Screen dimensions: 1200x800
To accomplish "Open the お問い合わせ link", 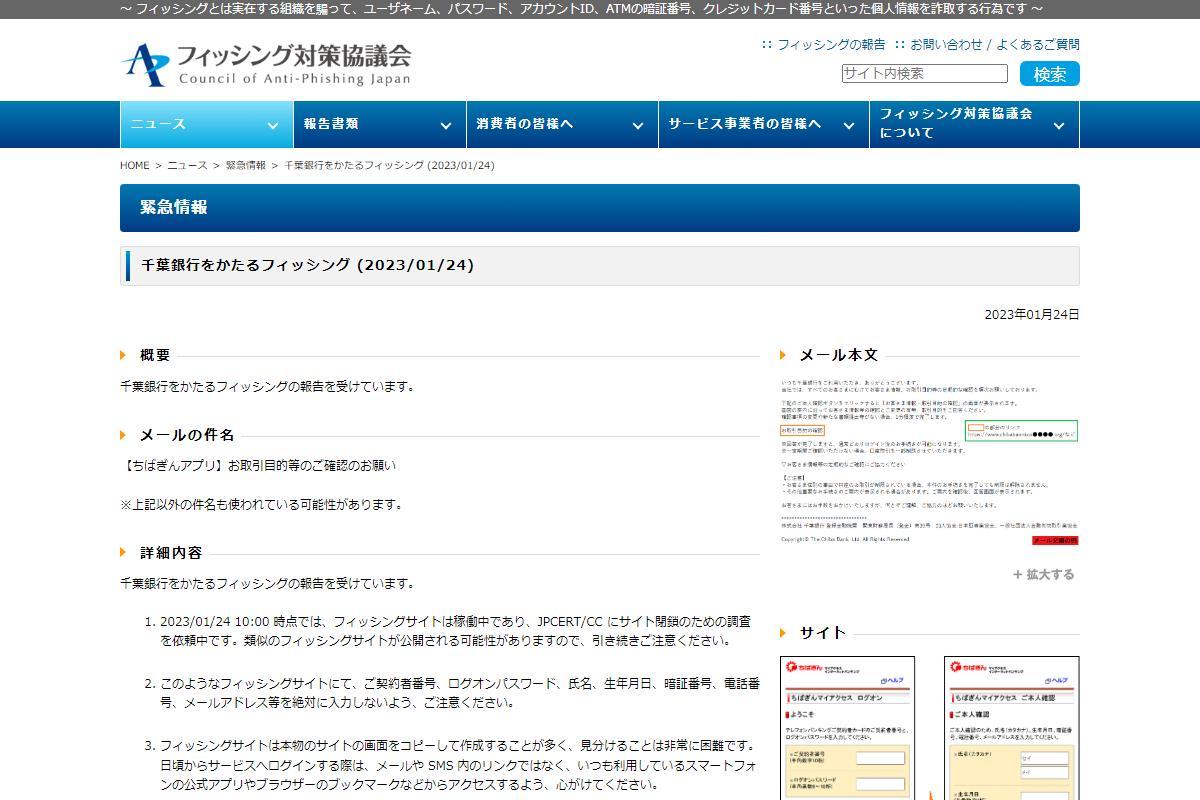I will [x=946, y=44].
